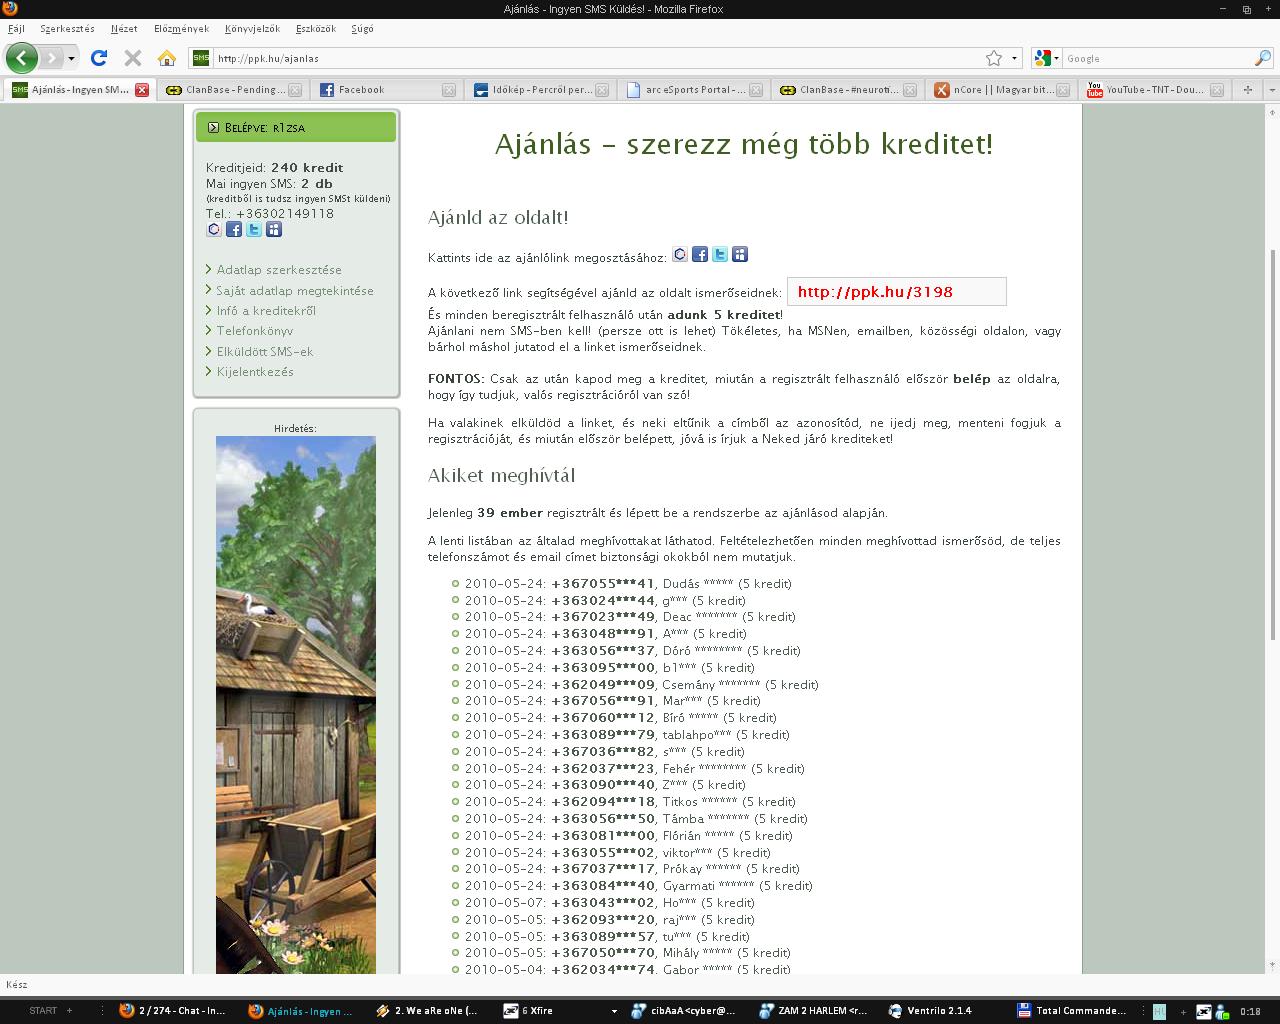The width and height of the screenshot is (1280, 1024).
Task: Share via Facebook icon in the sidebar
Action: [x=234, y=229]
